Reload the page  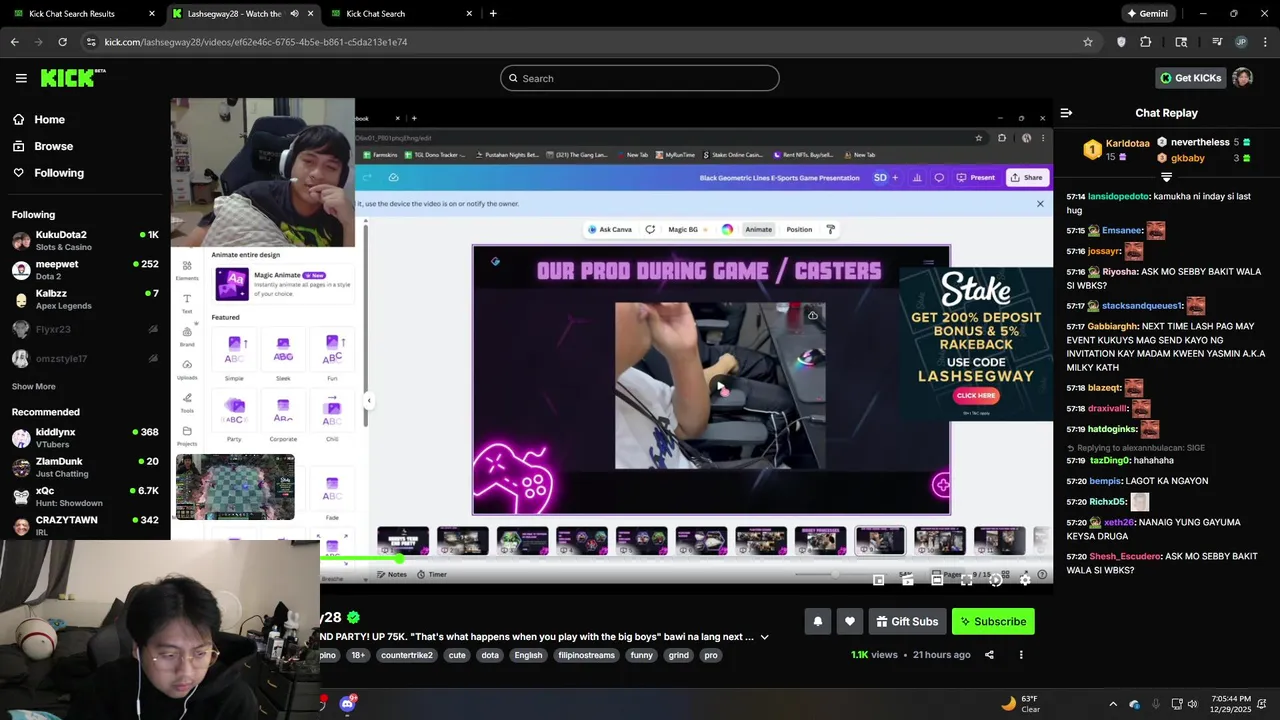[62, 42]
